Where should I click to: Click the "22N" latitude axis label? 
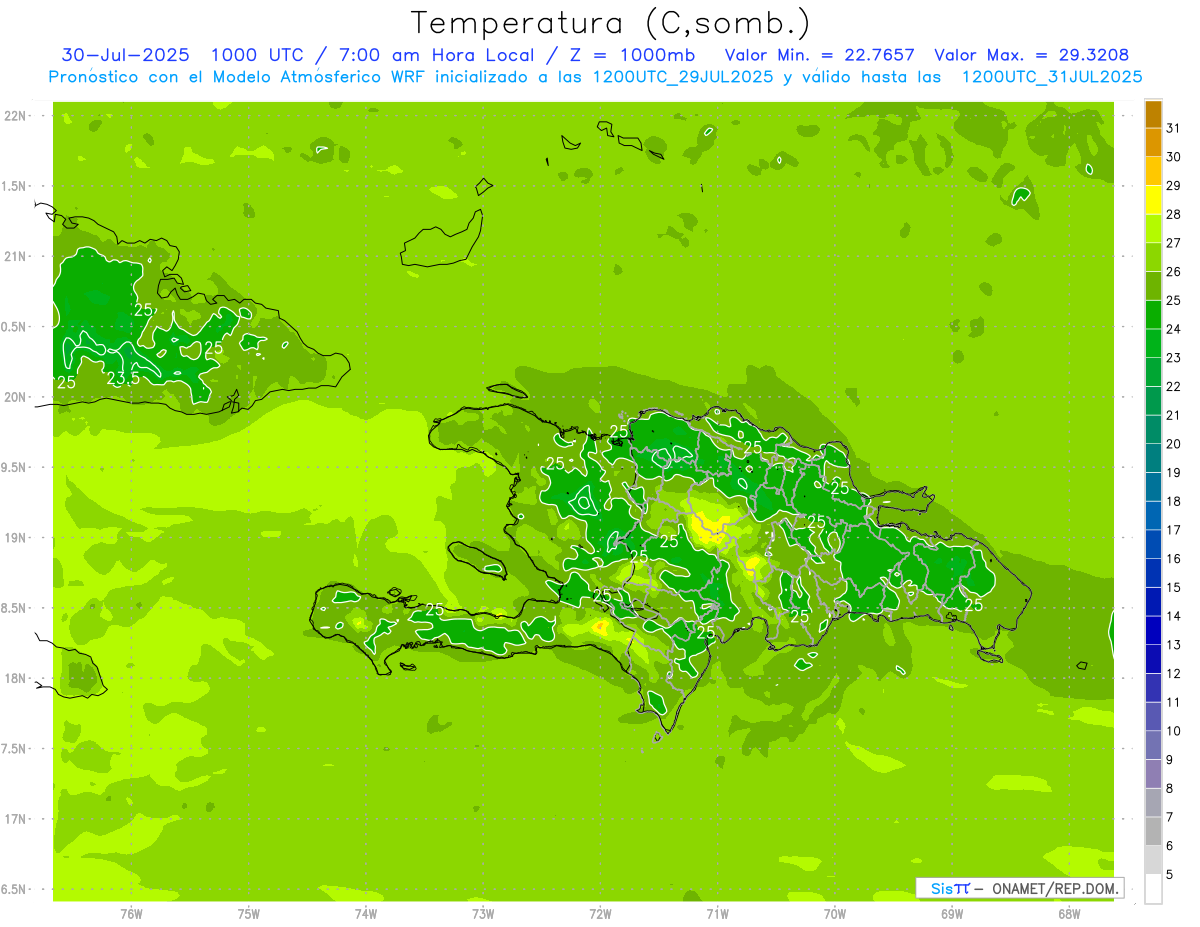15,116
